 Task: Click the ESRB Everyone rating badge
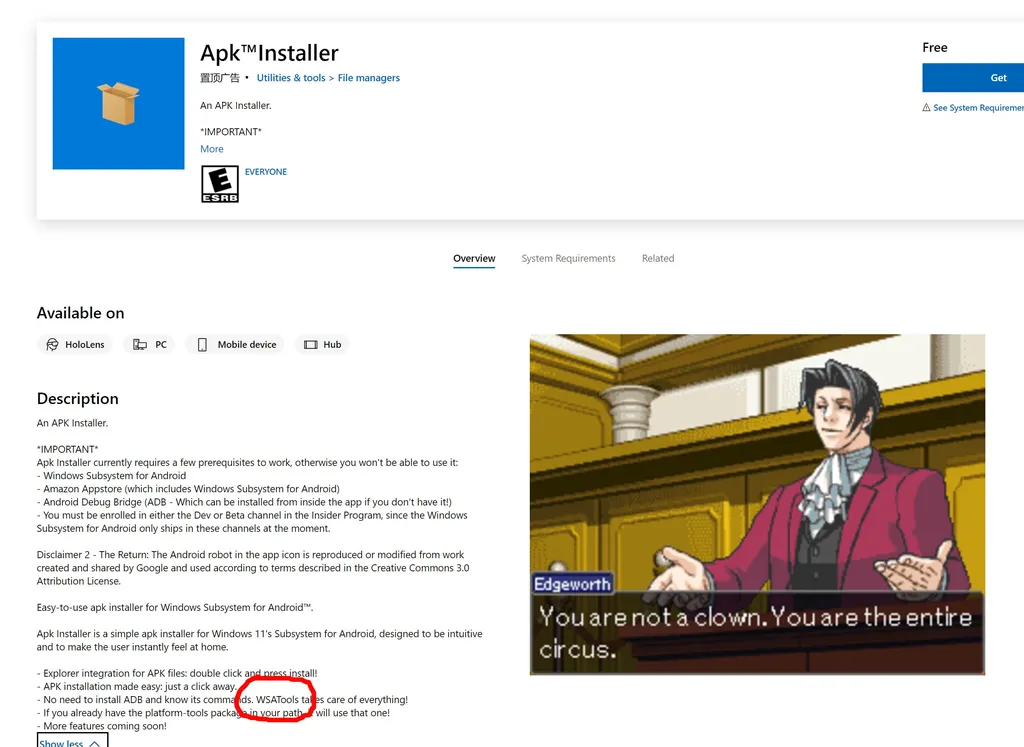[x=220, y=184]
